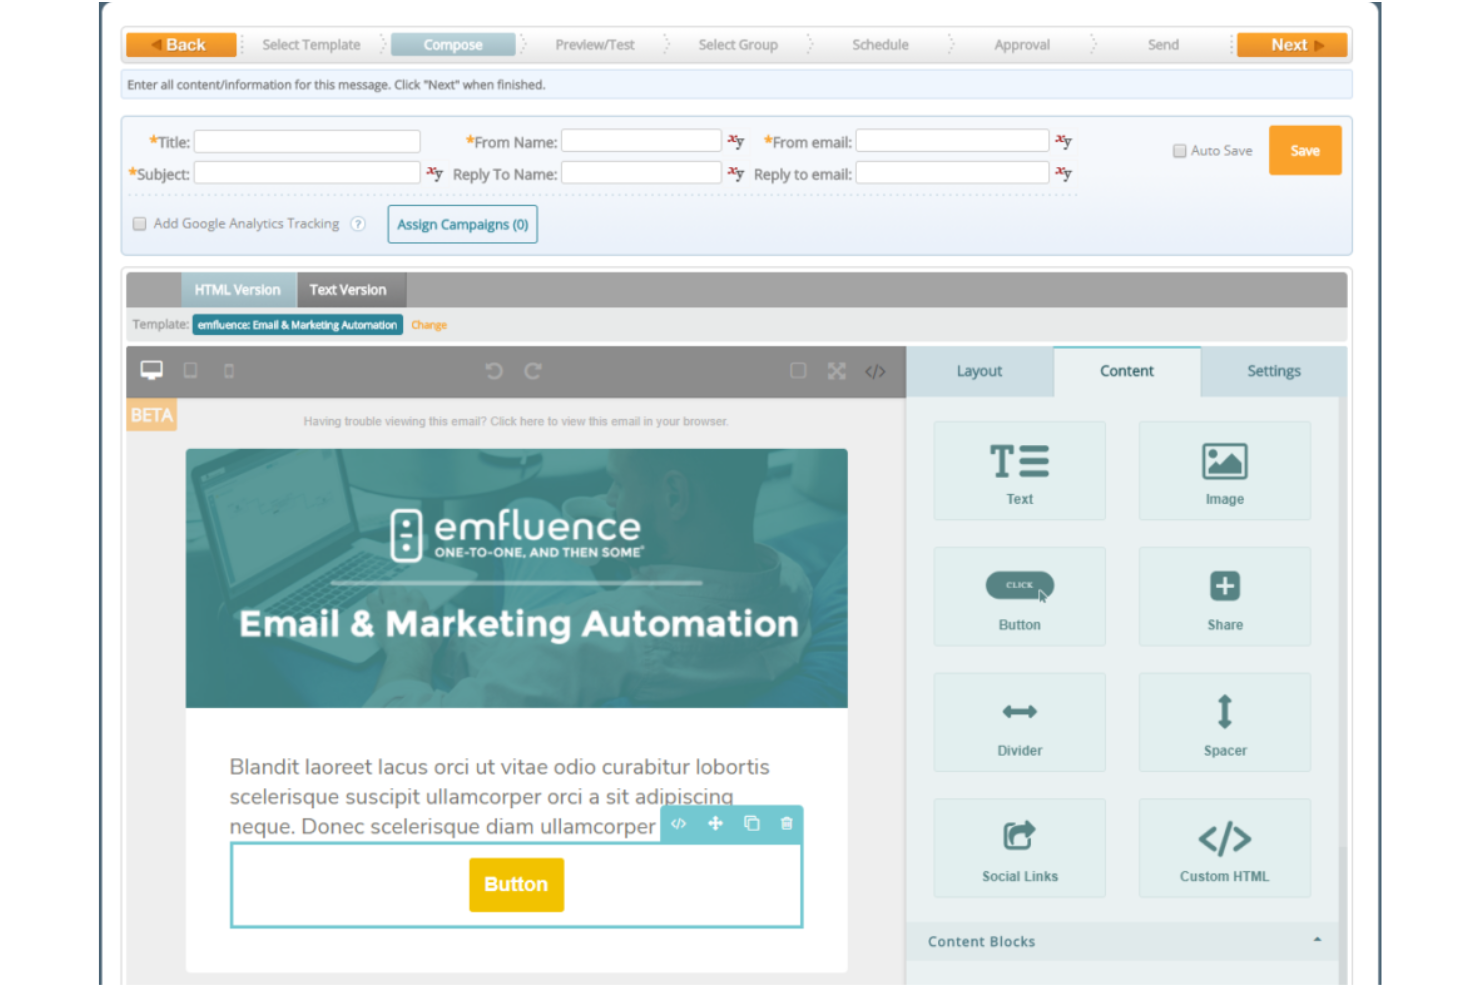The width and height of the screenshot is (1480, 987).
Task: Insert variable into Subject field
Action: click(x=434, y=173)
